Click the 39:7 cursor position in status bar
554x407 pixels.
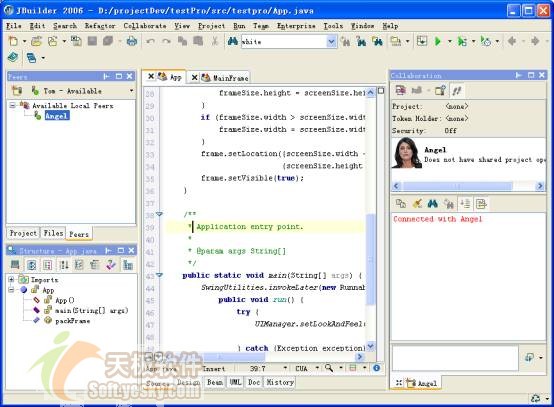tap(258, 368)
